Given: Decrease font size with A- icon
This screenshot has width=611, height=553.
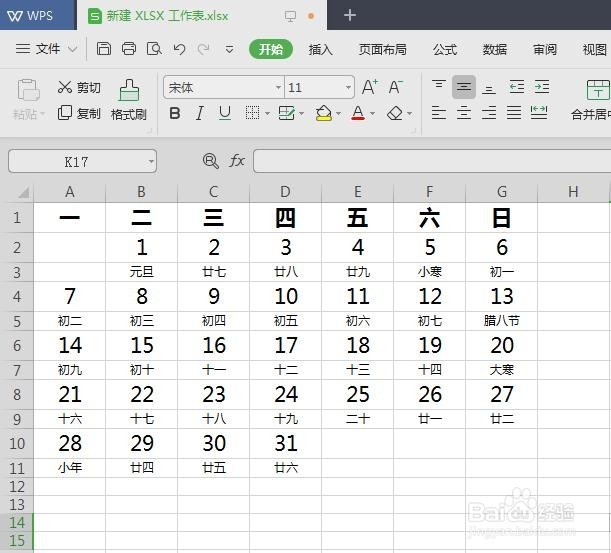Looking at the screenshot, I should (396, 87).
